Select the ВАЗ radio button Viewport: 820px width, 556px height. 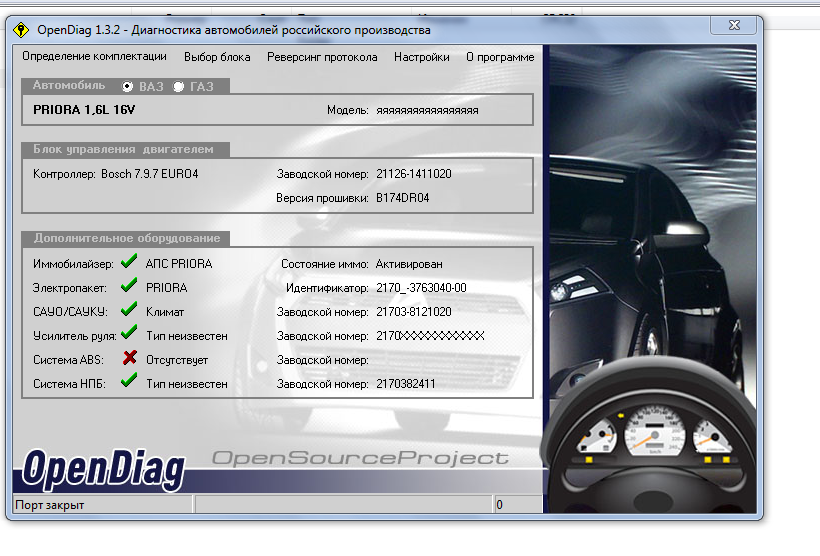point(127,86)
